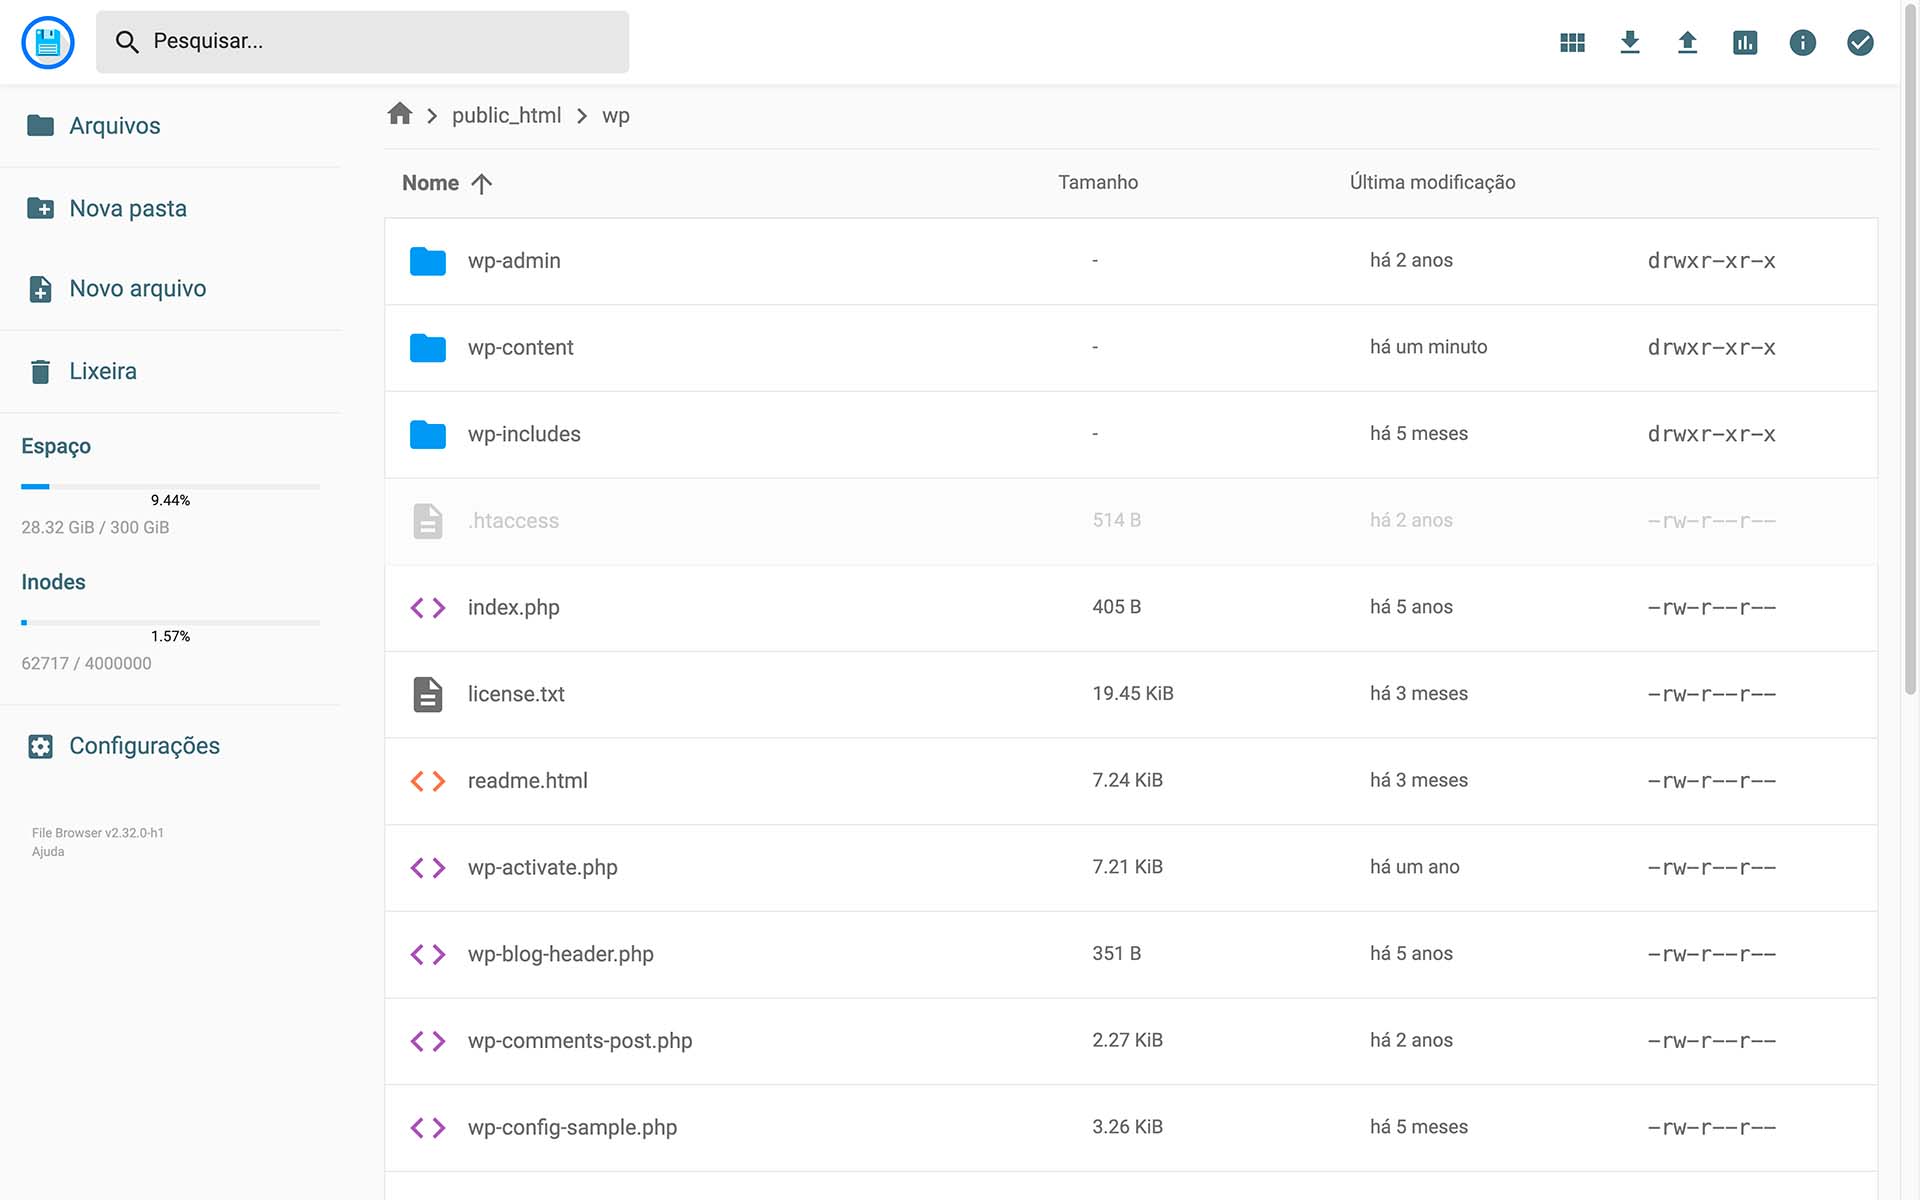Select wp-blog-header.php file name
The height and width of the screenshot is (1200, 1920).
click(x=560, y=954)
